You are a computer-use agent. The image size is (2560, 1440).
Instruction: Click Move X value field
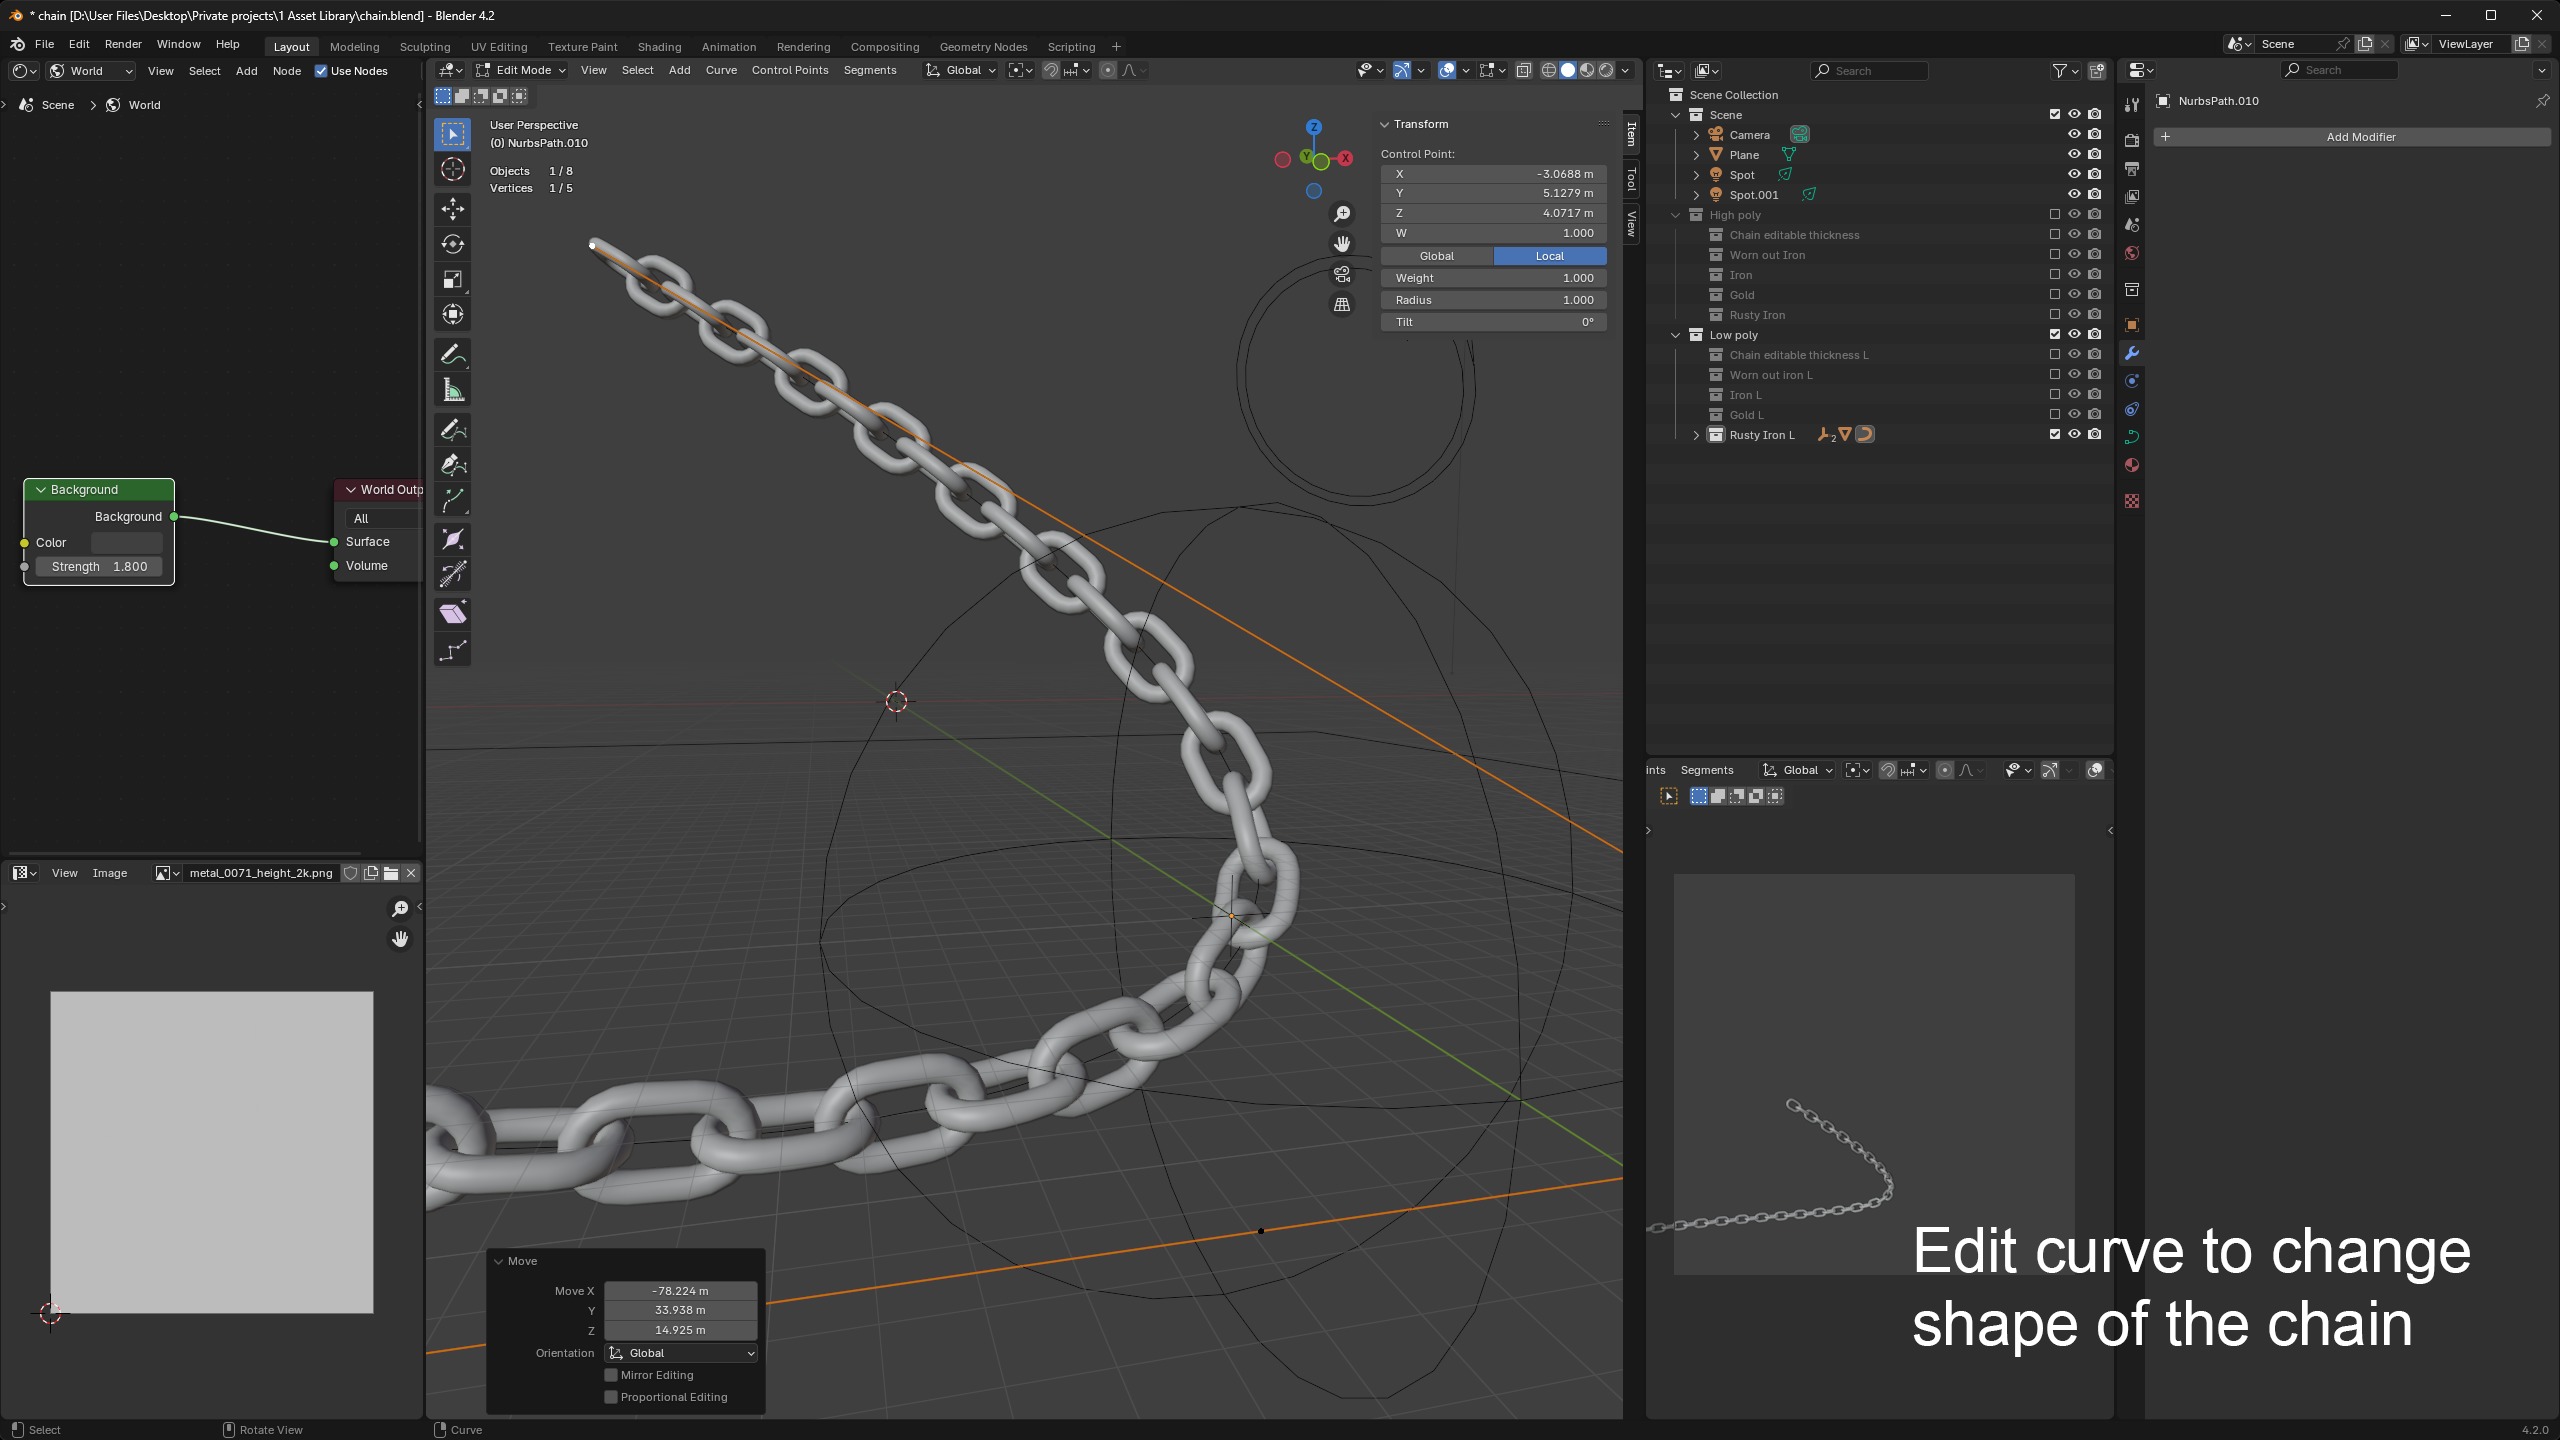pyautogui.click(x=680, y=1291)
